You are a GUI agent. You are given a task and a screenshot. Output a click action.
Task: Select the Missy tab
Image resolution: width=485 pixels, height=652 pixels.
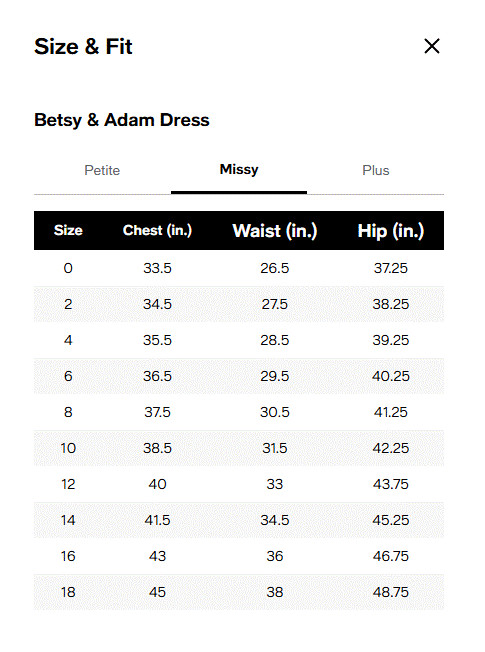[x=239, y=170]
